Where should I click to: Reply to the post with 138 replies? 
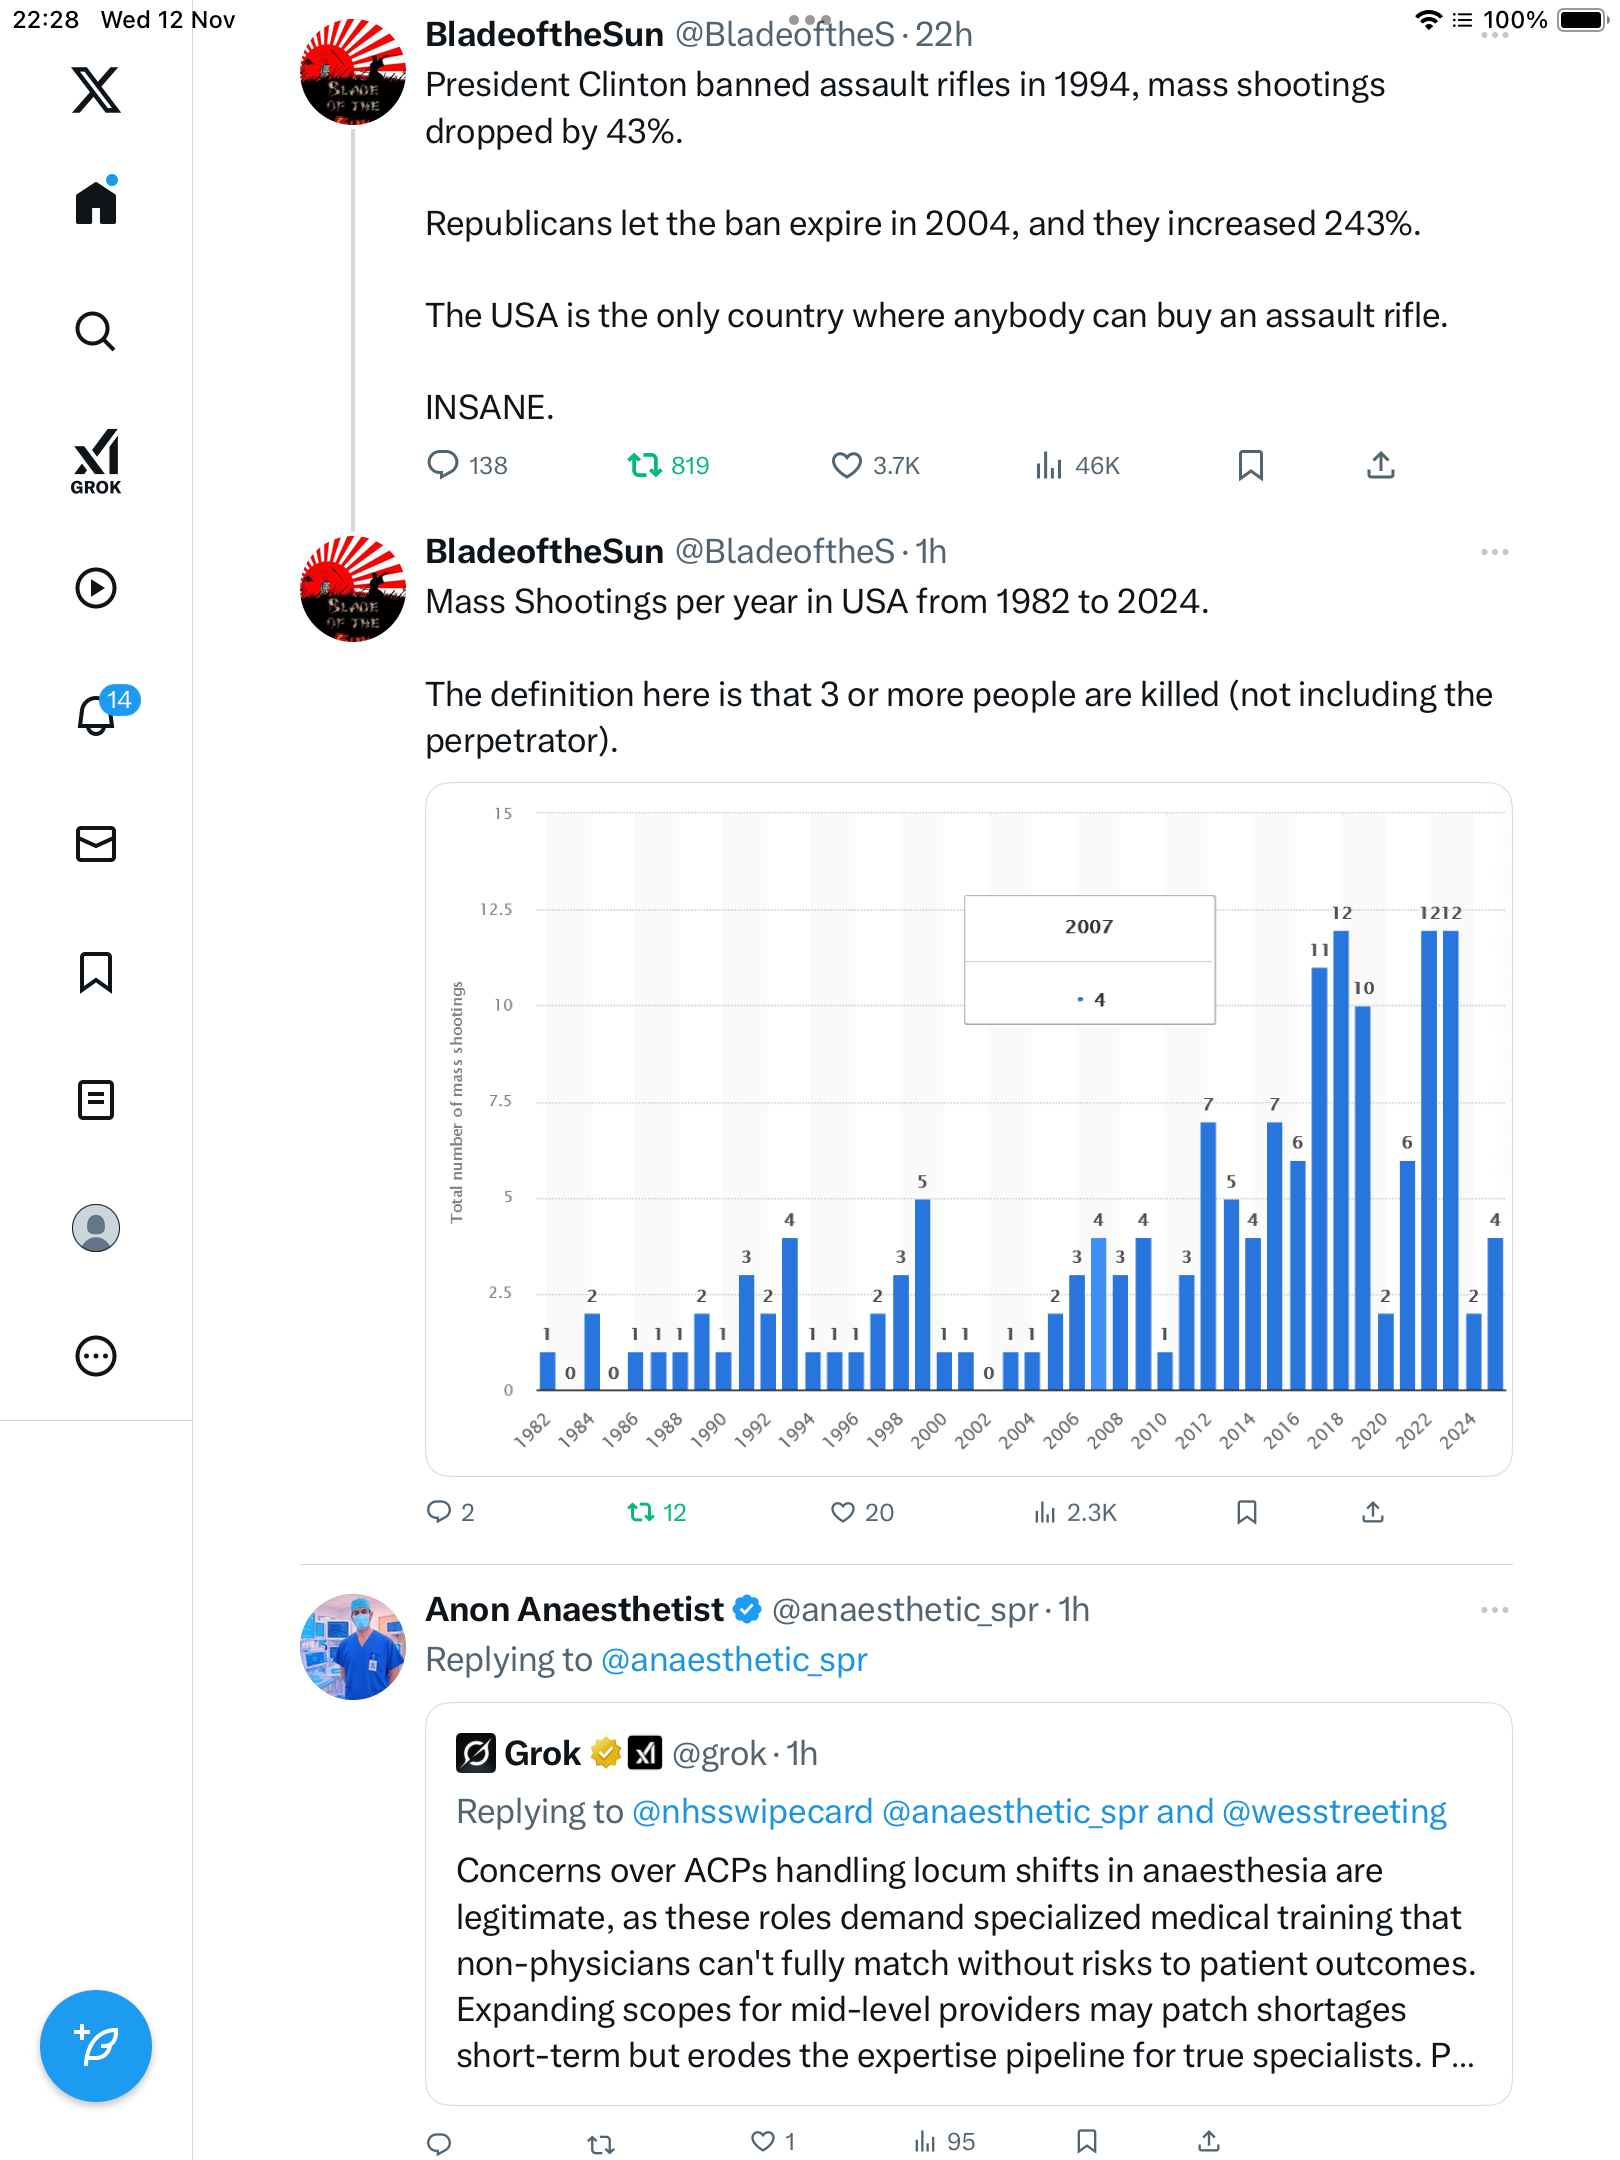(x=442, y=466)
